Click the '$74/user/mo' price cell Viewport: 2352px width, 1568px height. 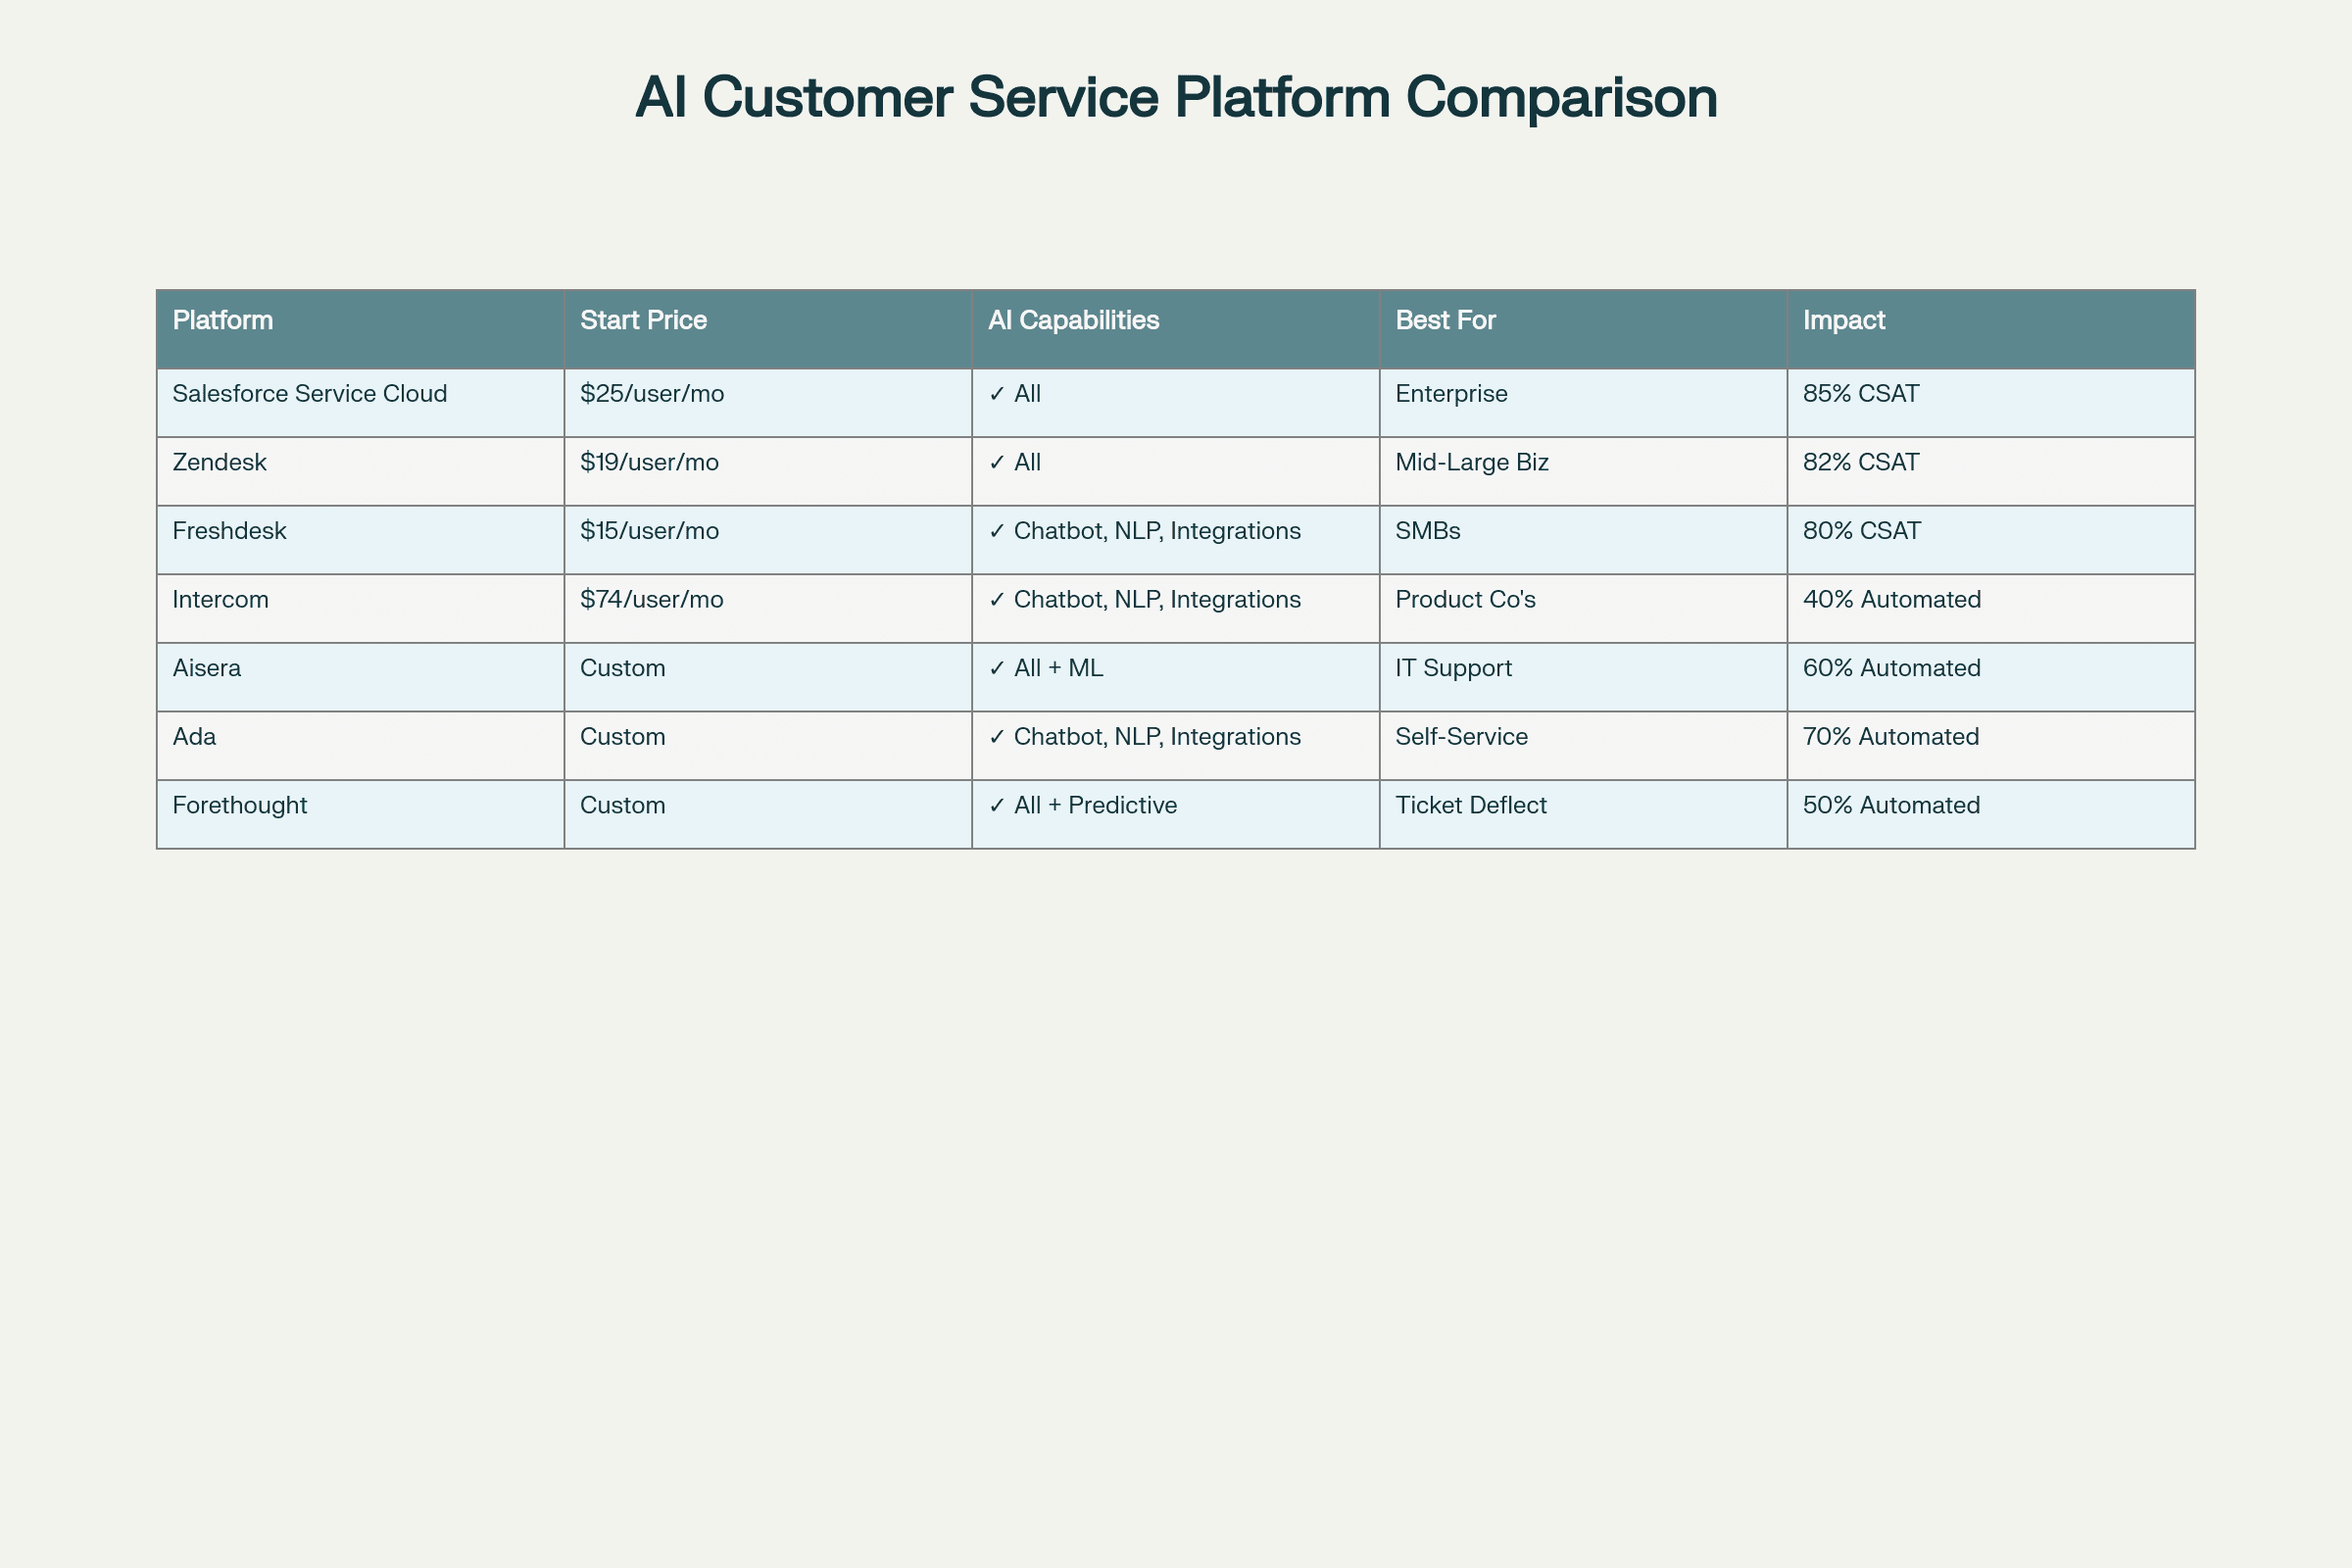coord(768,609)
